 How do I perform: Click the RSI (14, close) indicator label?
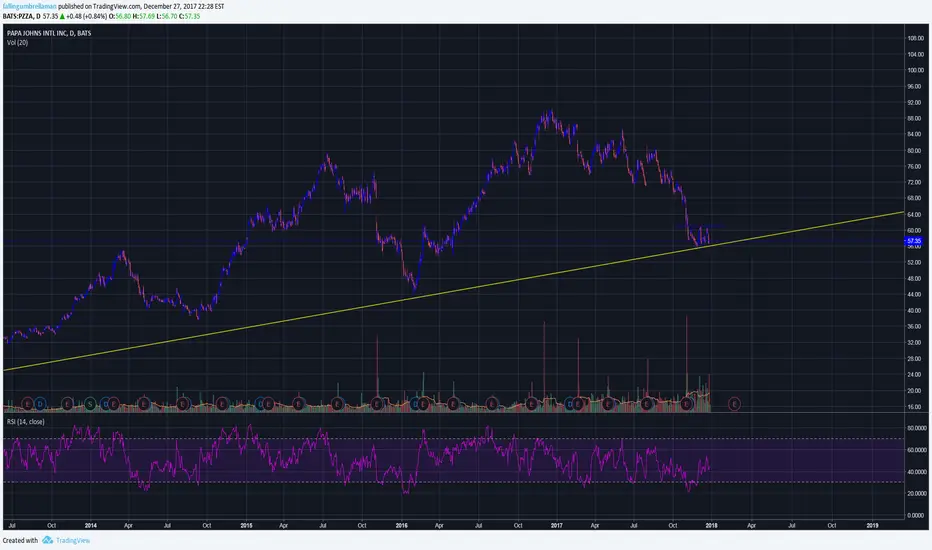point(25,422)
